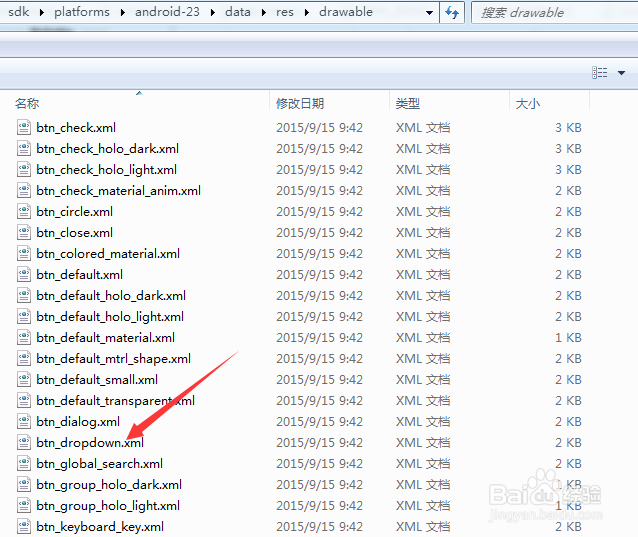Viewport: 638px width, 537px height.
Task: Select file name btn_check.xml
Action: pyautogui.click(x=76, y=127)
